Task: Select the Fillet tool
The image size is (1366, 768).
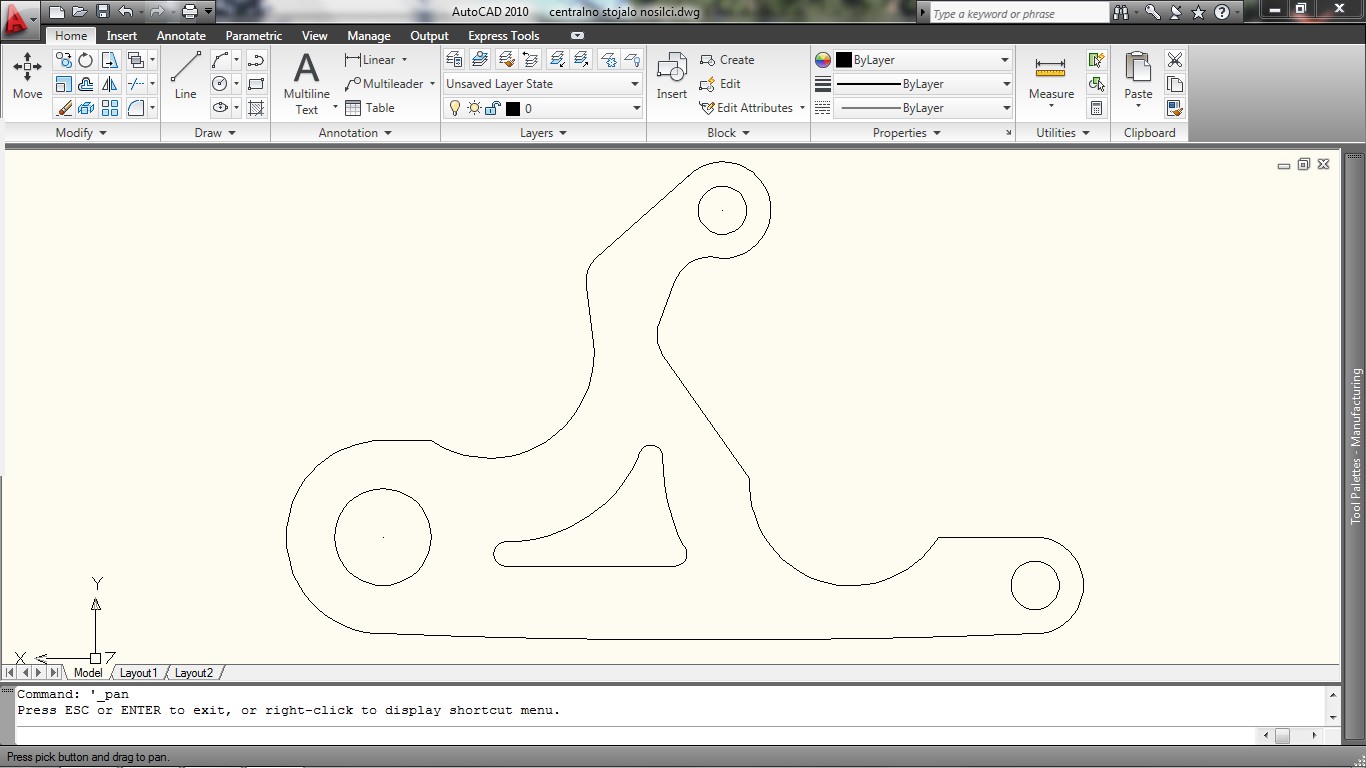Action: tap(135, 108)
